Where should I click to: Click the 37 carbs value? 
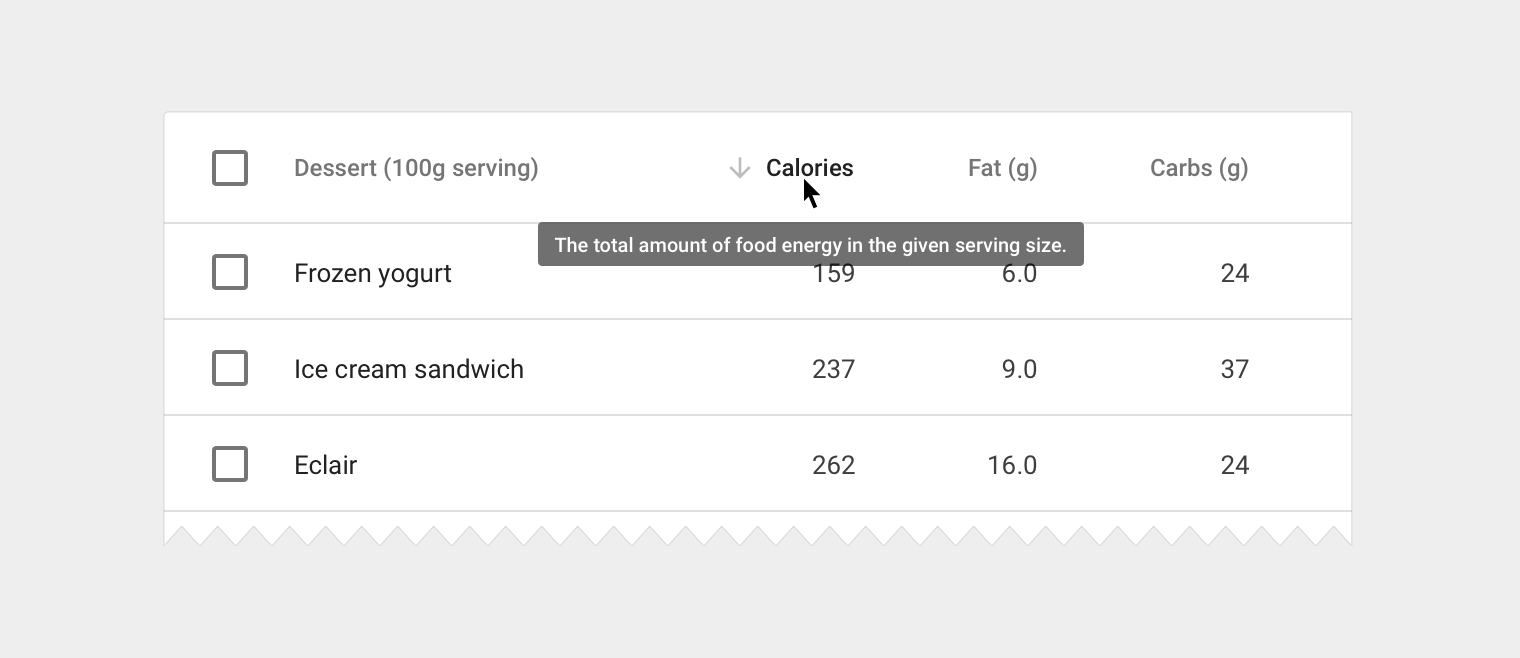click(x=1234, y=369)
